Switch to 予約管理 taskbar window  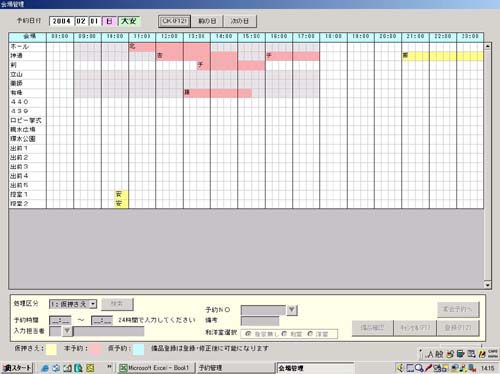pyautogui.click(x=235, y=368)
